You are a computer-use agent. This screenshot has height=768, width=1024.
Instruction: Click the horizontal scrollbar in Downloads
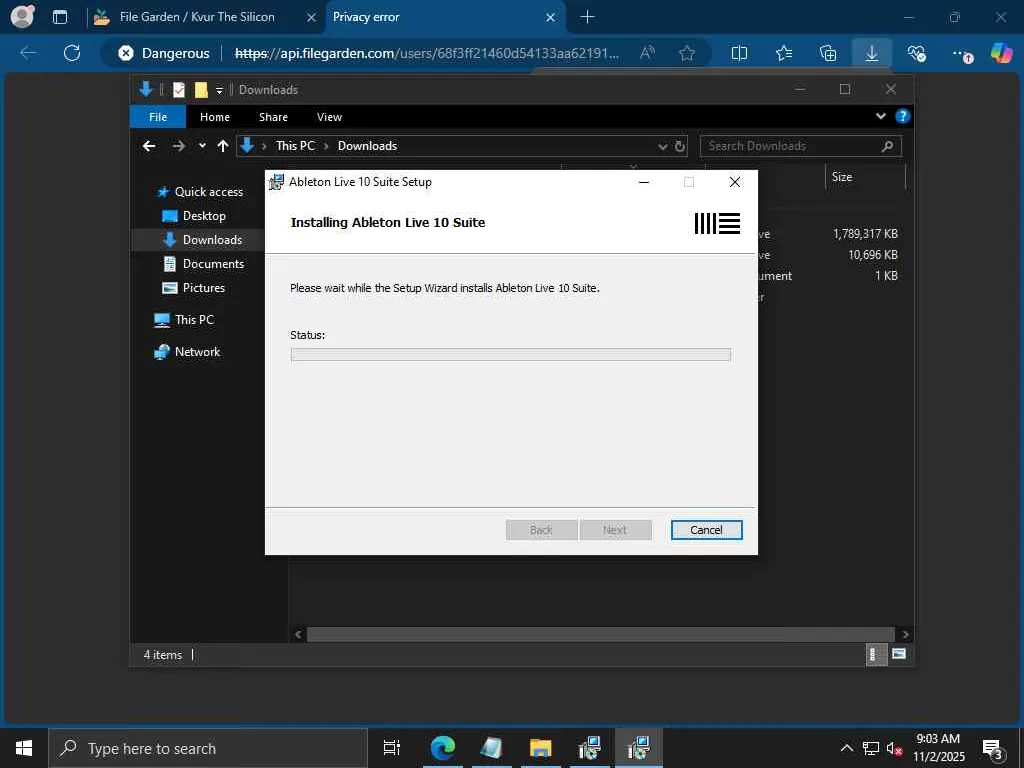[x=600, y=634]
